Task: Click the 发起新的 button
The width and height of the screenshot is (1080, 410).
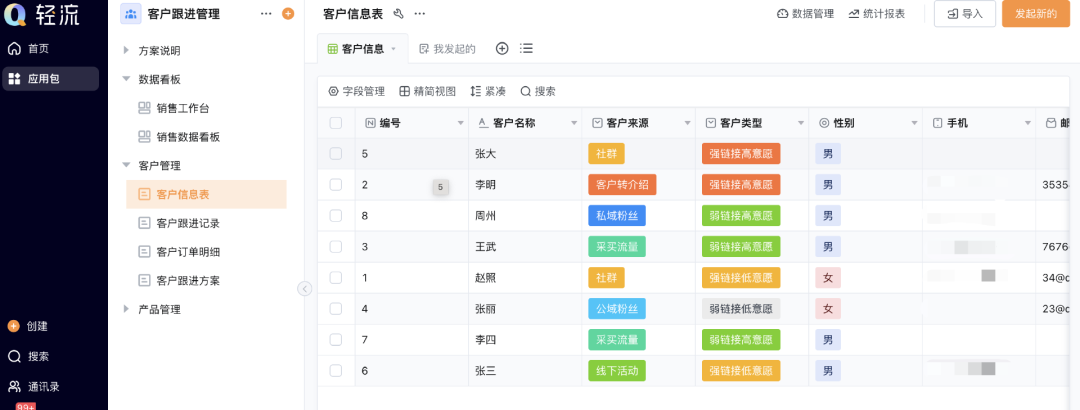Action: [x=1035, y=14]
